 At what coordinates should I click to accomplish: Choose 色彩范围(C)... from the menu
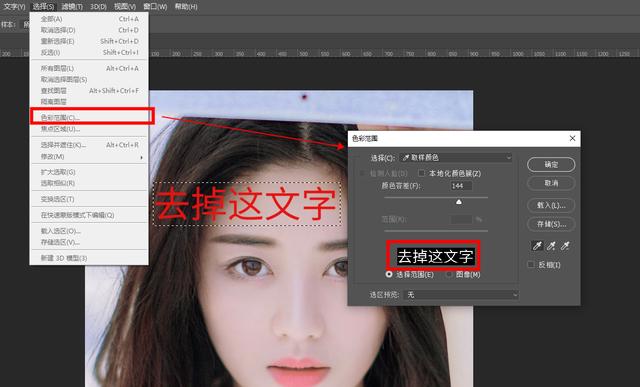click(89, 117)
